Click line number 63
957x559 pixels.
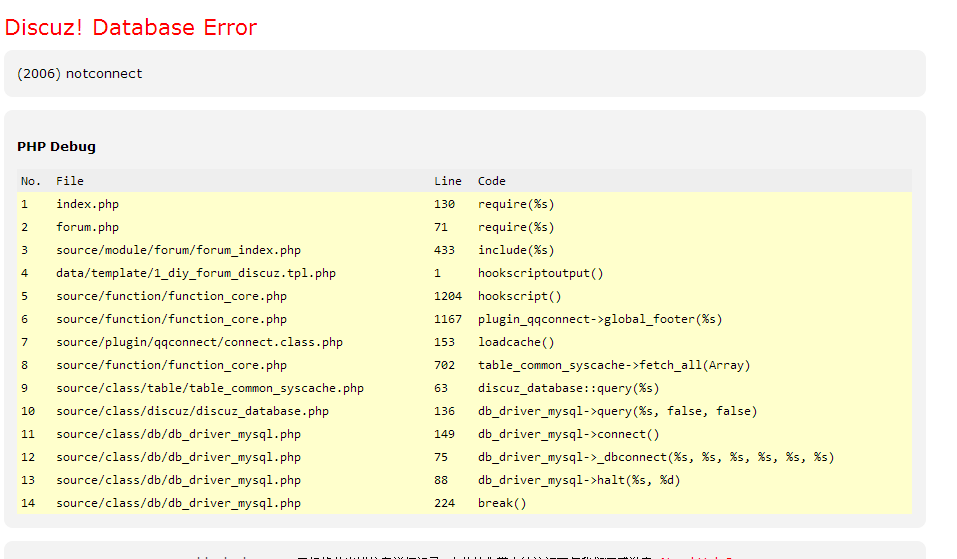tap(441, 388)
